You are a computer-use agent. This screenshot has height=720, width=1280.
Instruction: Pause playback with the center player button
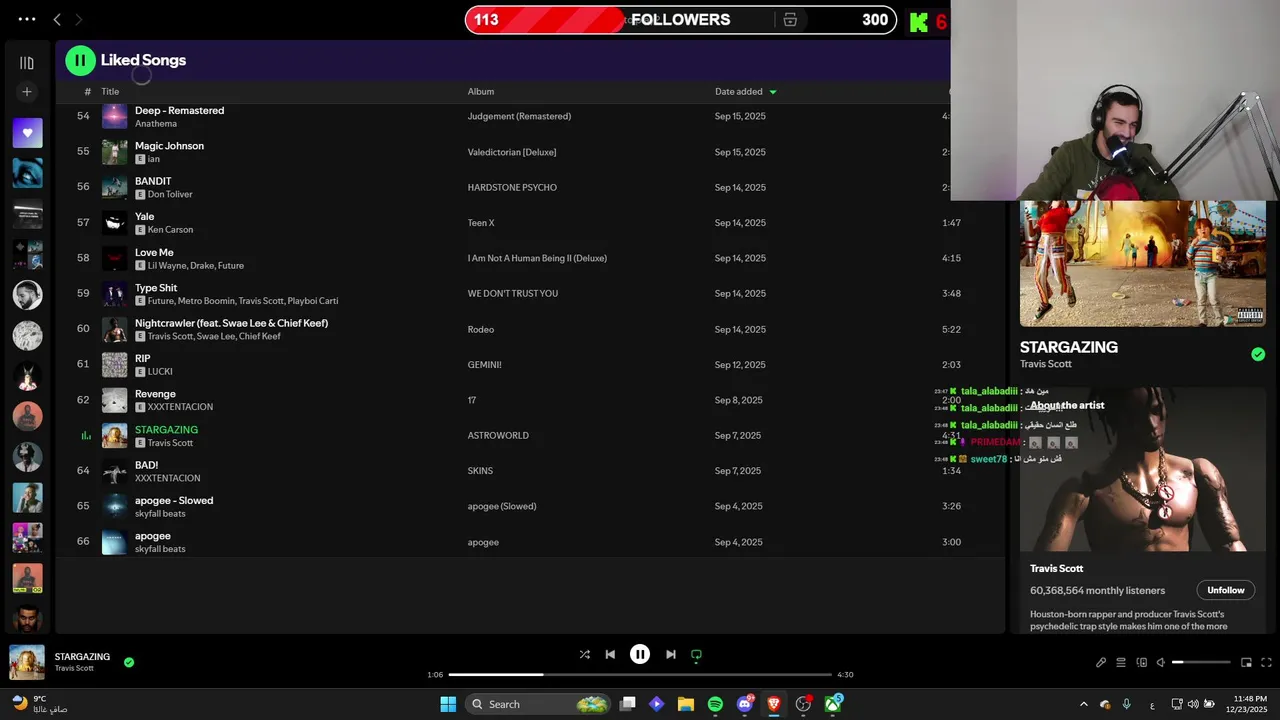[x=640, y=654]
